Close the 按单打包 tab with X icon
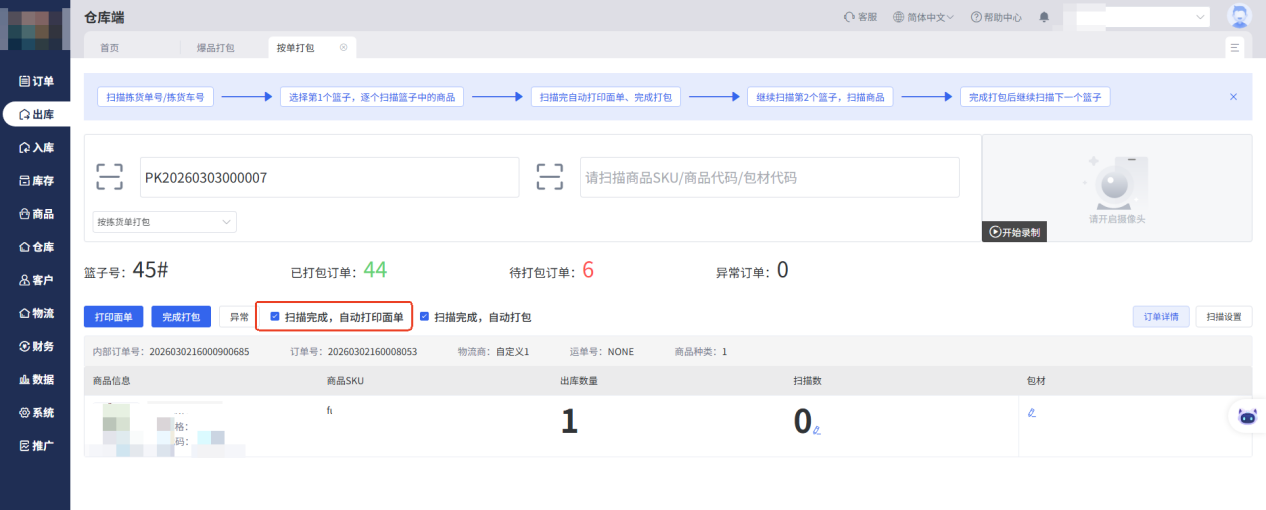 343,47
